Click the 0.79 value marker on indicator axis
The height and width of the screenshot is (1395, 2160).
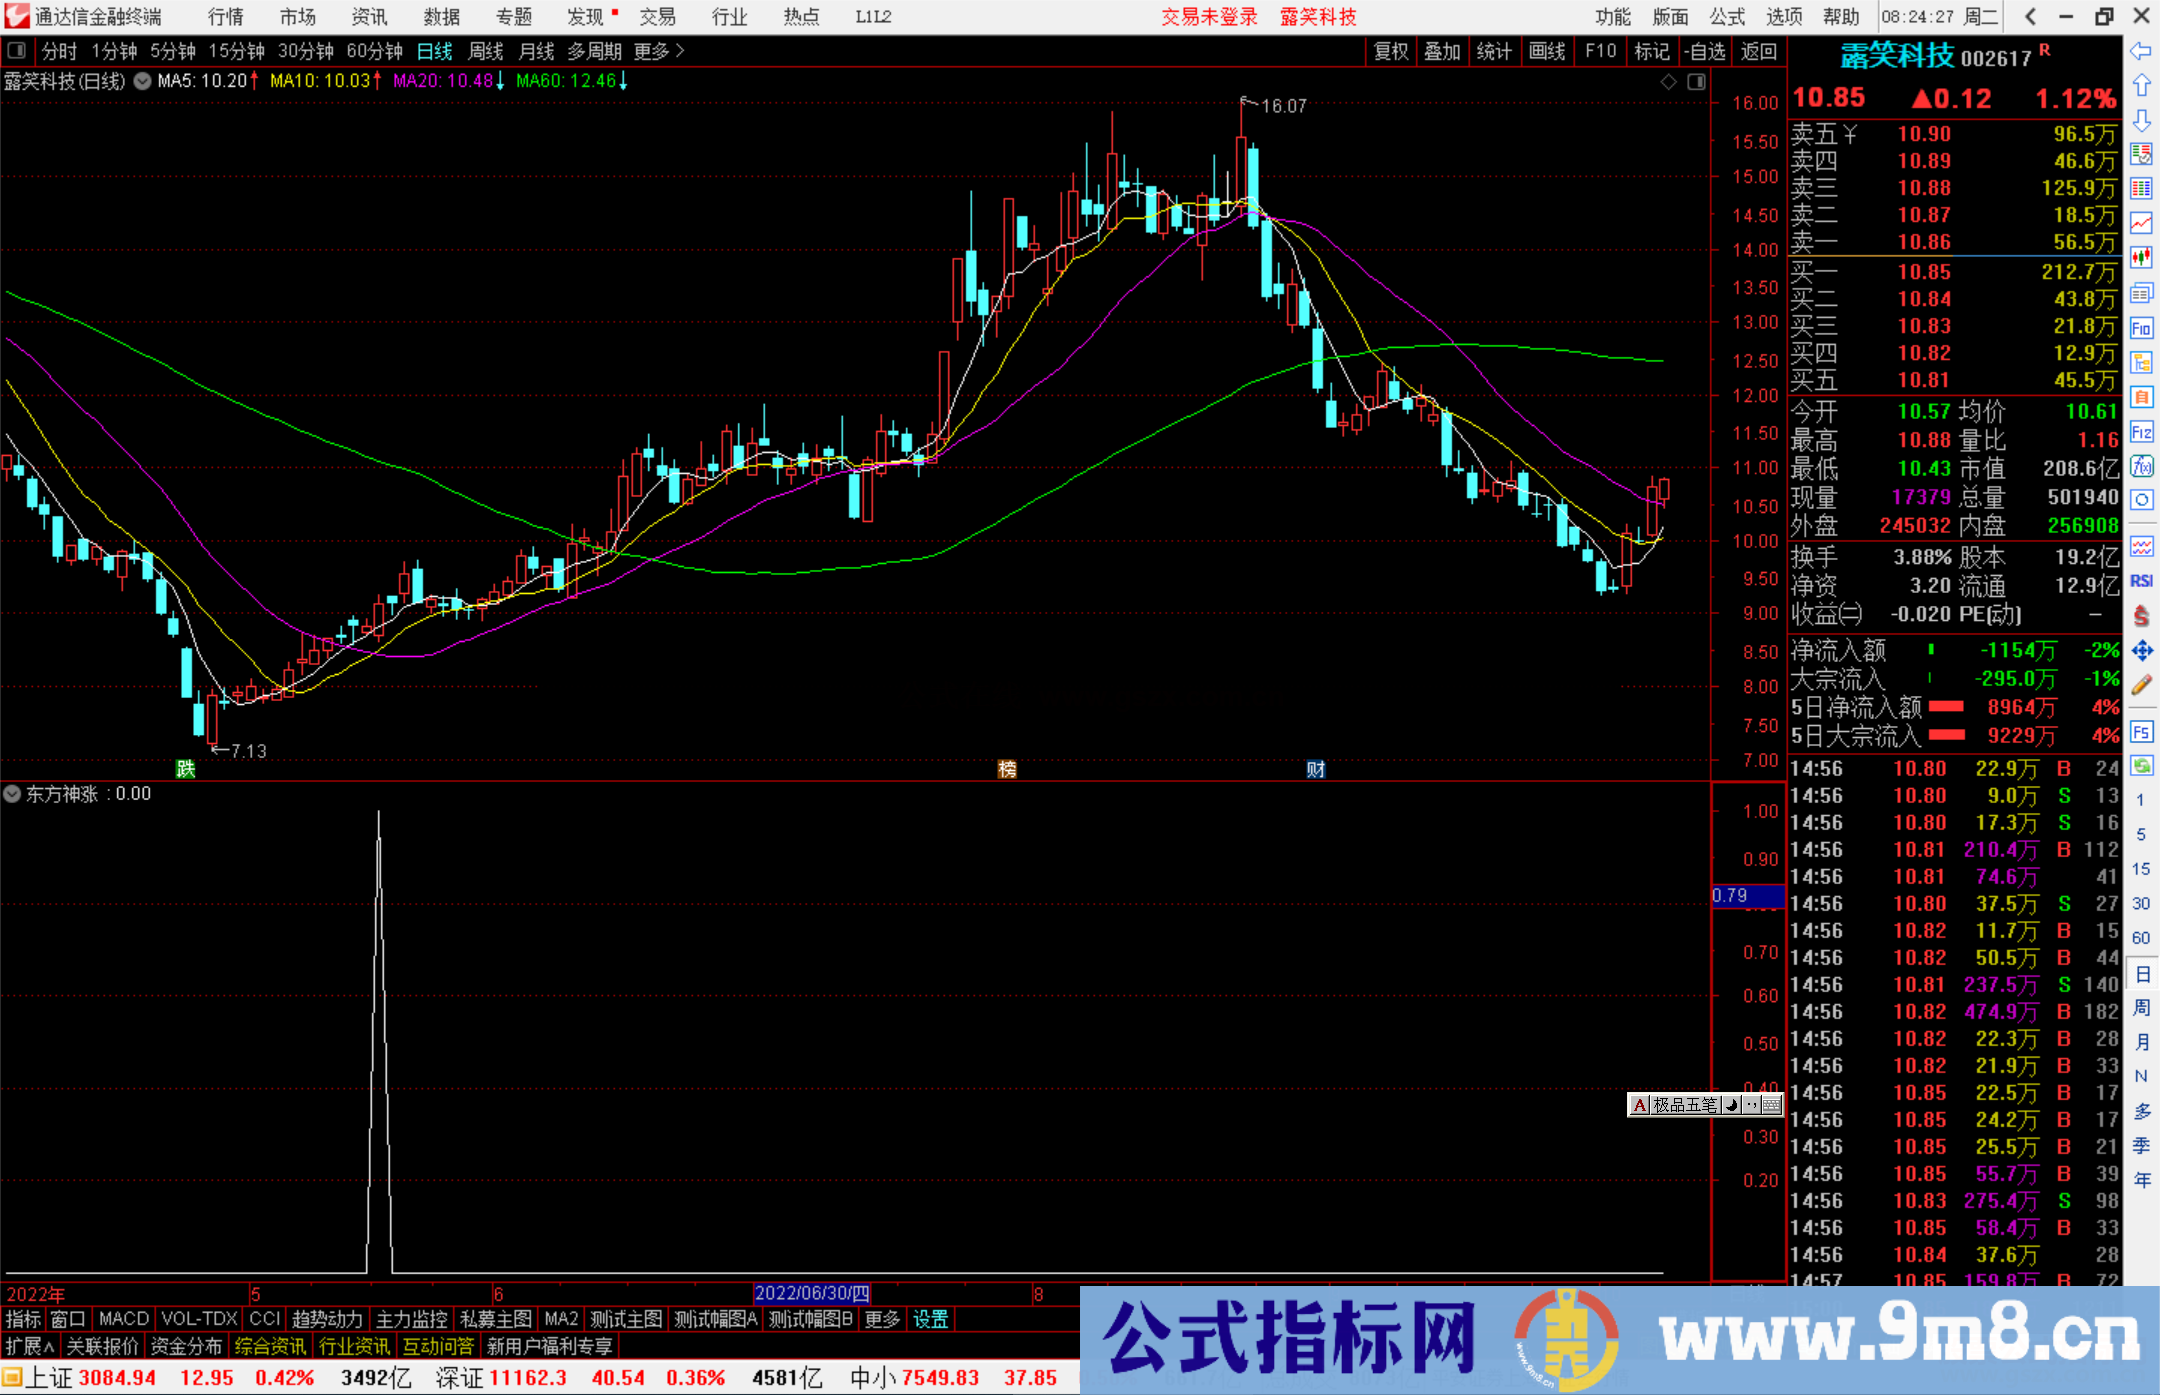1748,896
